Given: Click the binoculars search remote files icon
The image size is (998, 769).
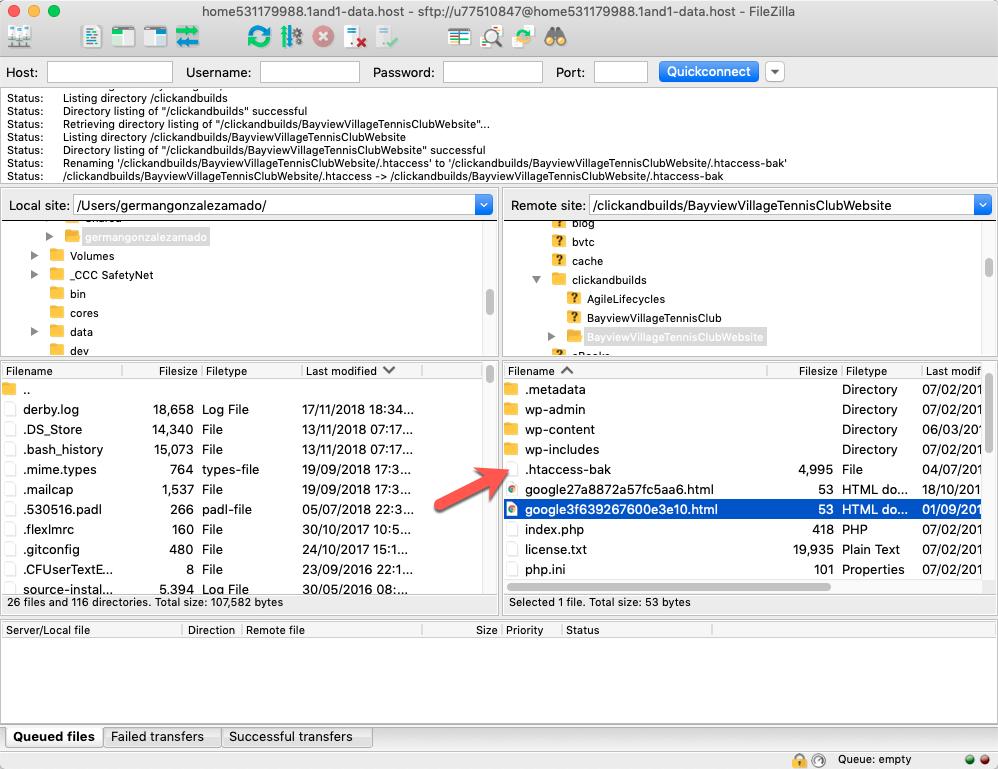Looking at the screenshot, I should pos(556,37).
